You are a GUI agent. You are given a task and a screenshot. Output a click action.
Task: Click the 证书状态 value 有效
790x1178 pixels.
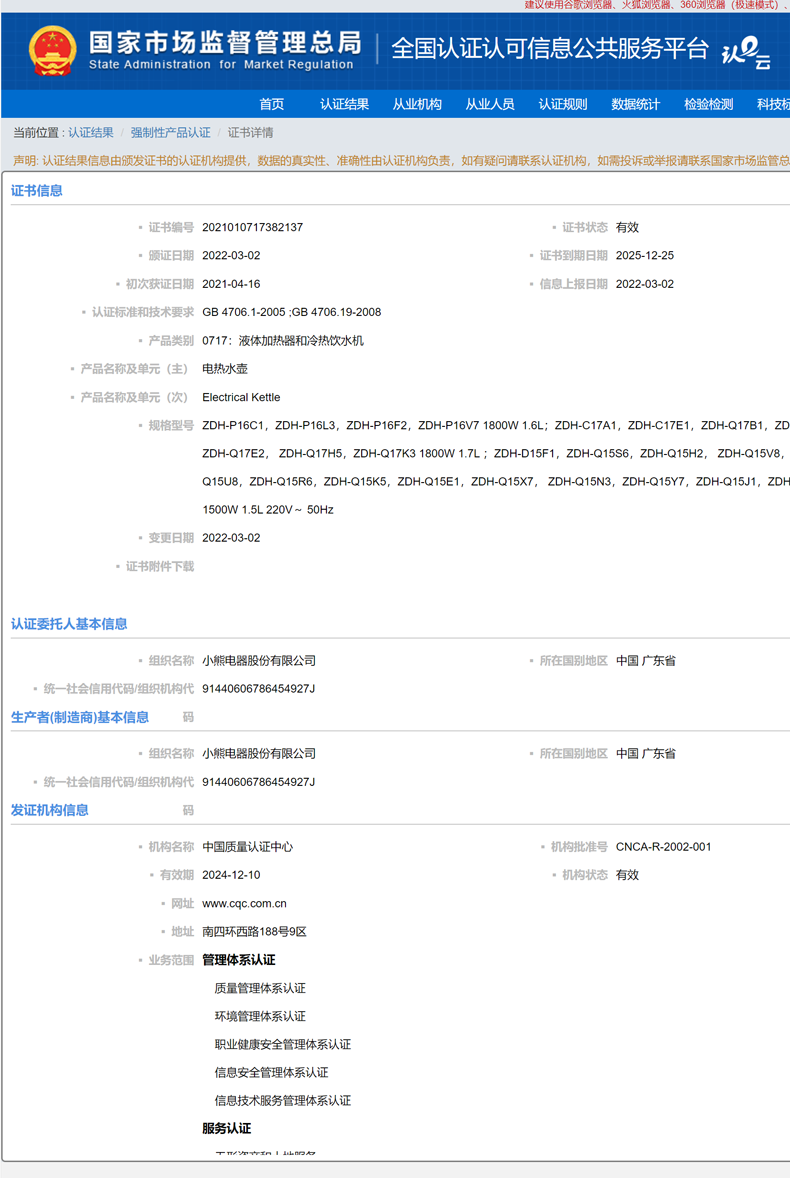pos(627,228)
